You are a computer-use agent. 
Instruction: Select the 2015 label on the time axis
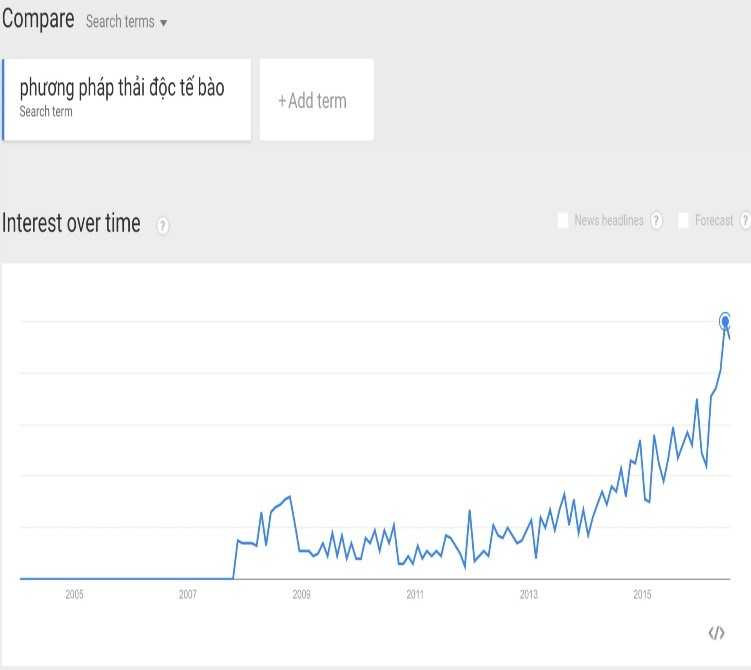(x=642, y=595)
